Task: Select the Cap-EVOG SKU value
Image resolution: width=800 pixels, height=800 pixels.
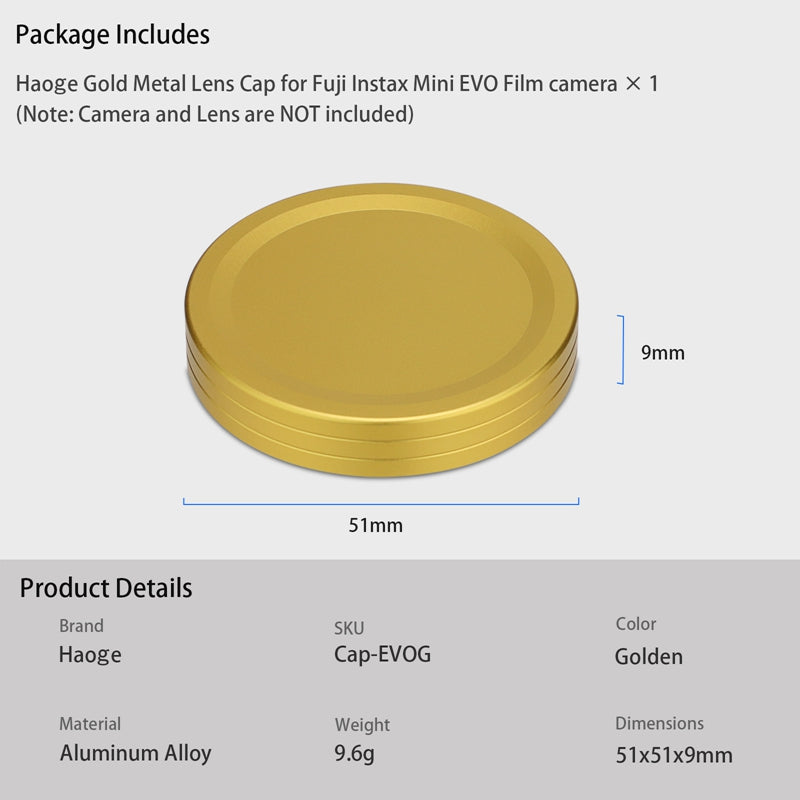Action: 382,655
